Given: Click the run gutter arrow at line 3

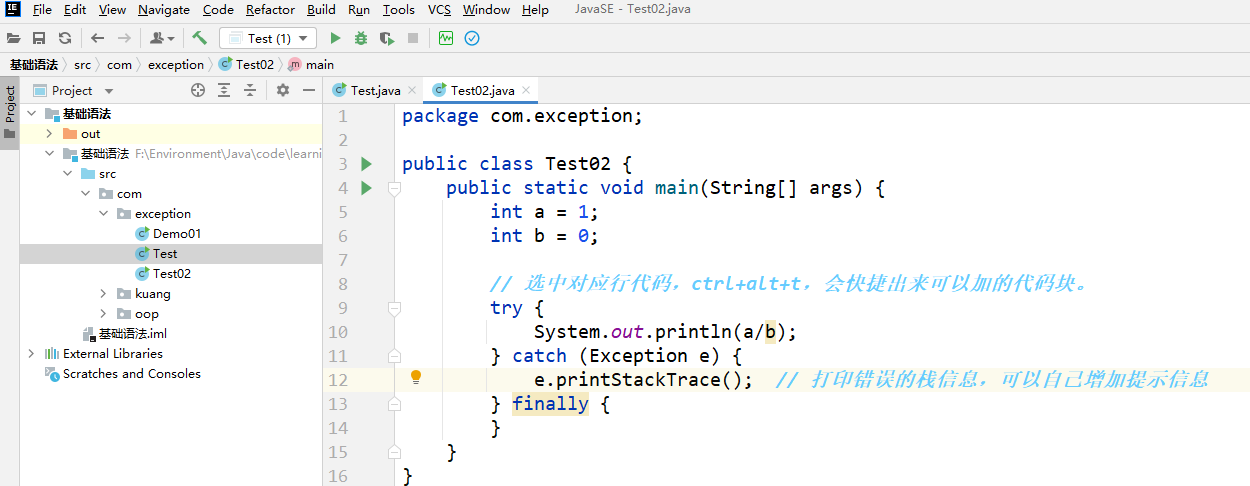Looking at the screenshot, I should [x=366, y=164].
